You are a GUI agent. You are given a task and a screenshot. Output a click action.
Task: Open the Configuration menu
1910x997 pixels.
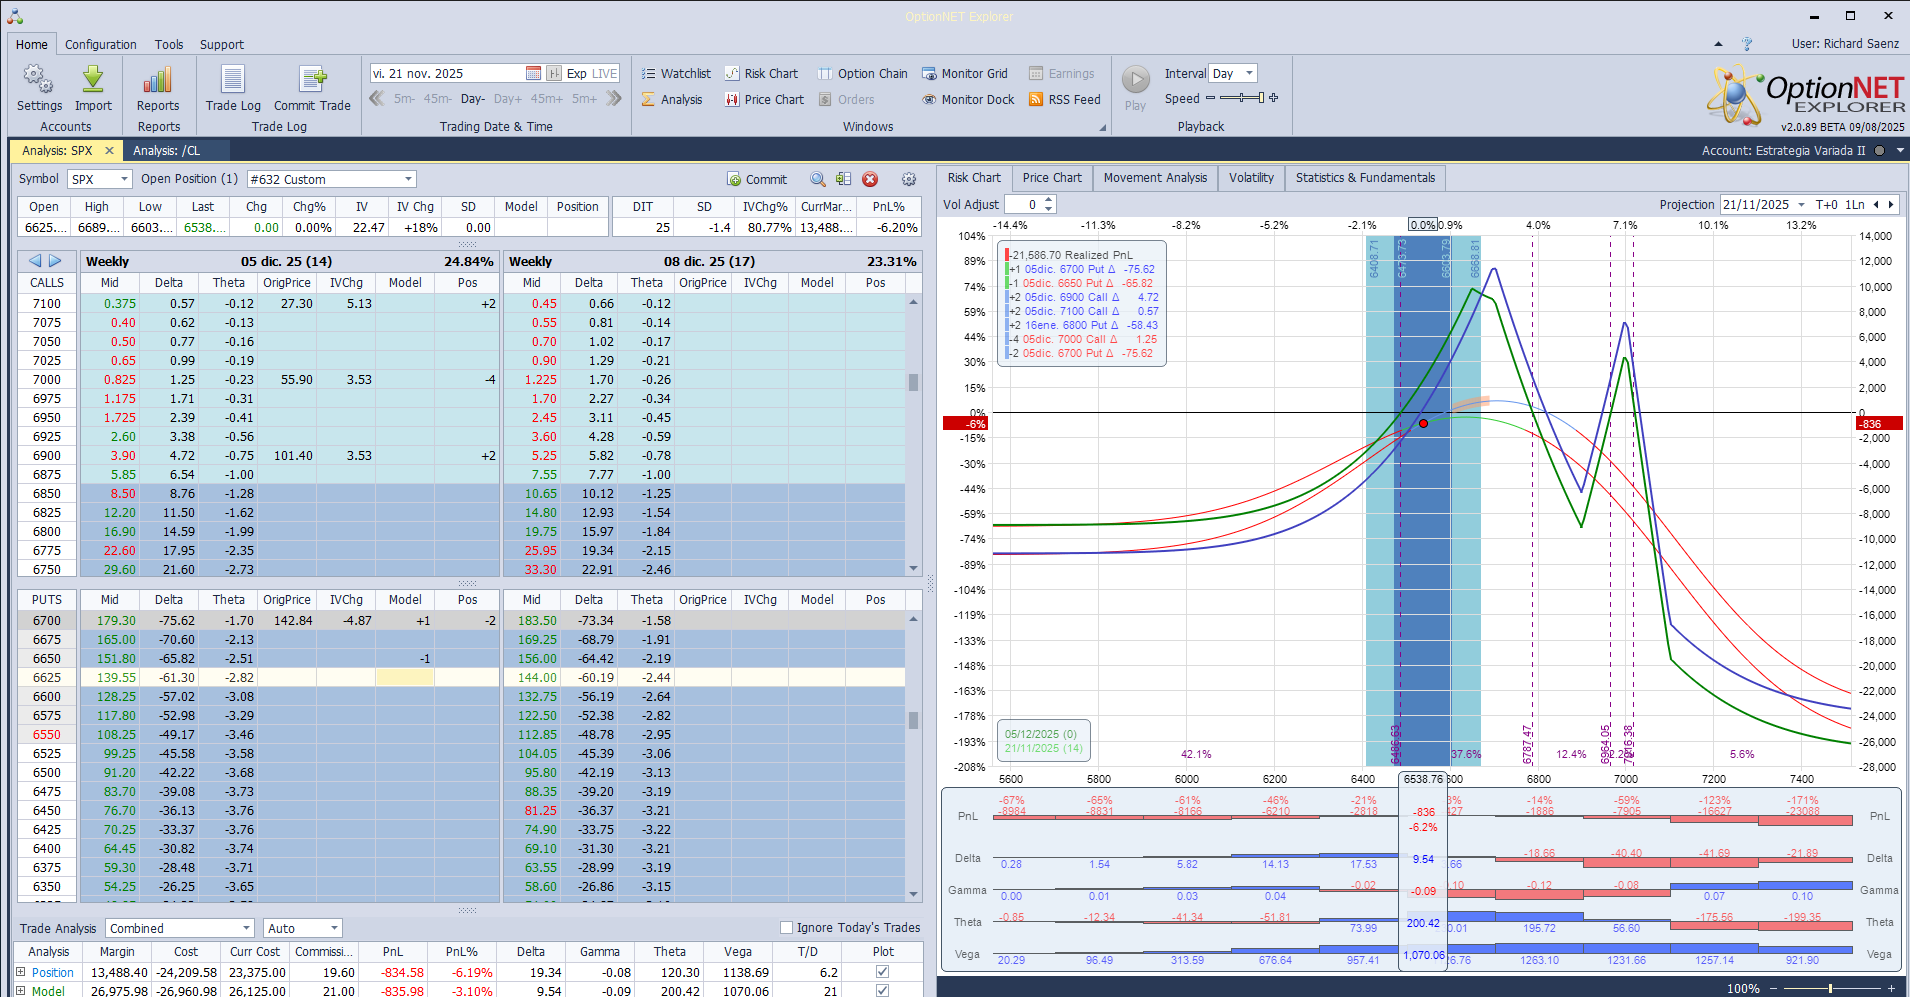100,45
